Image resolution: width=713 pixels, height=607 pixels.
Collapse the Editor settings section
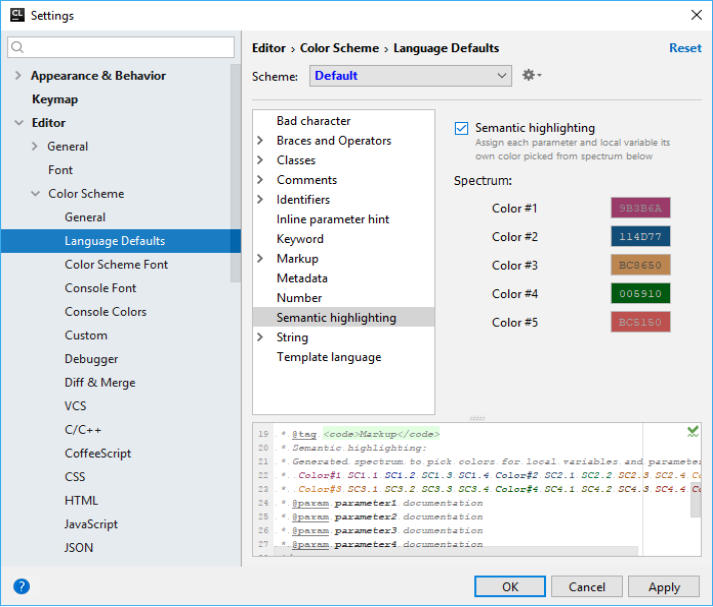[18, 123]
